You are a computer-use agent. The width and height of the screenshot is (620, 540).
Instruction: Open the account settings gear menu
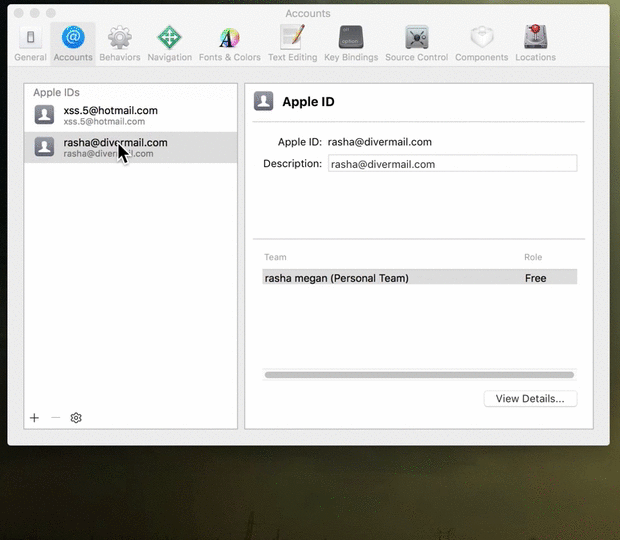76,418
